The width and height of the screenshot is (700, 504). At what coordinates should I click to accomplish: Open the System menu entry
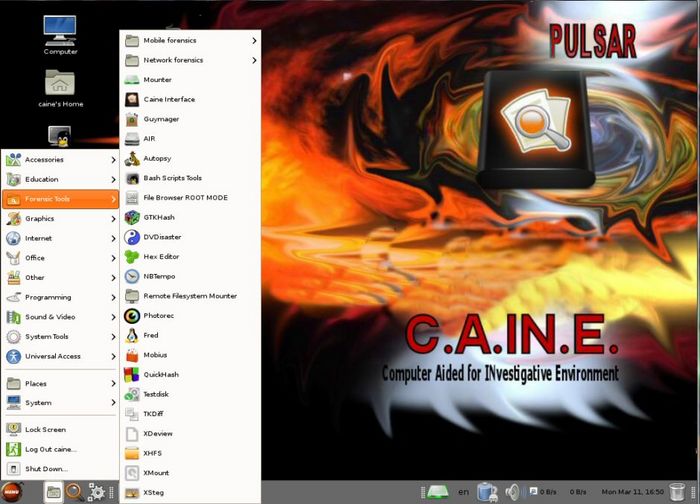pyautogui.click(x=60, y=403)
